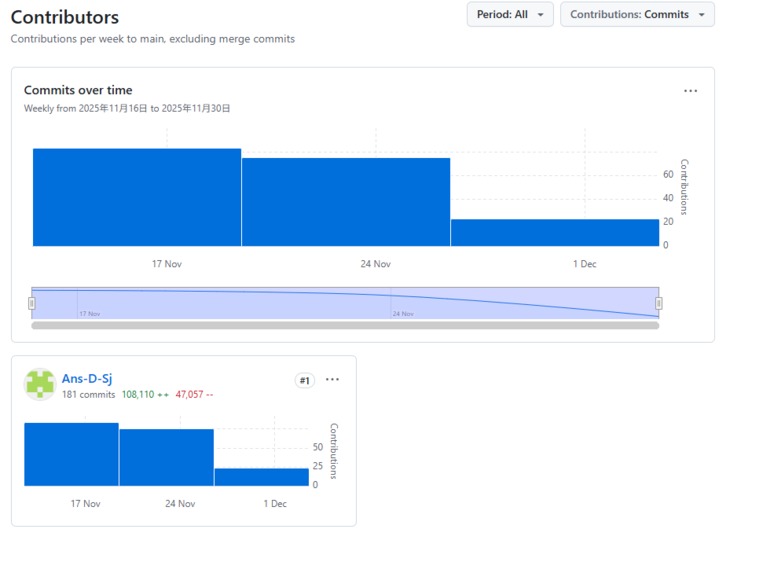763x573 pixels.
Task: Select the 17 Nov bar in main chart
Action: click(137, 197)
